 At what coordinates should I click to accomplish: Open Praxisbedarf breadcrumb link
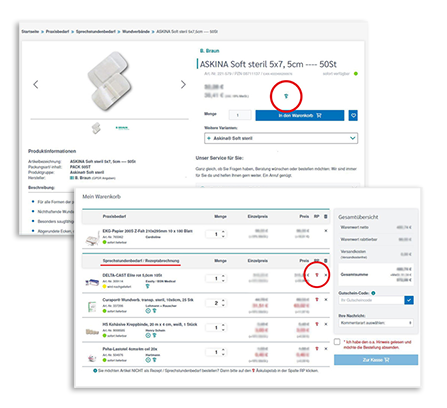(x=57, y=32)
